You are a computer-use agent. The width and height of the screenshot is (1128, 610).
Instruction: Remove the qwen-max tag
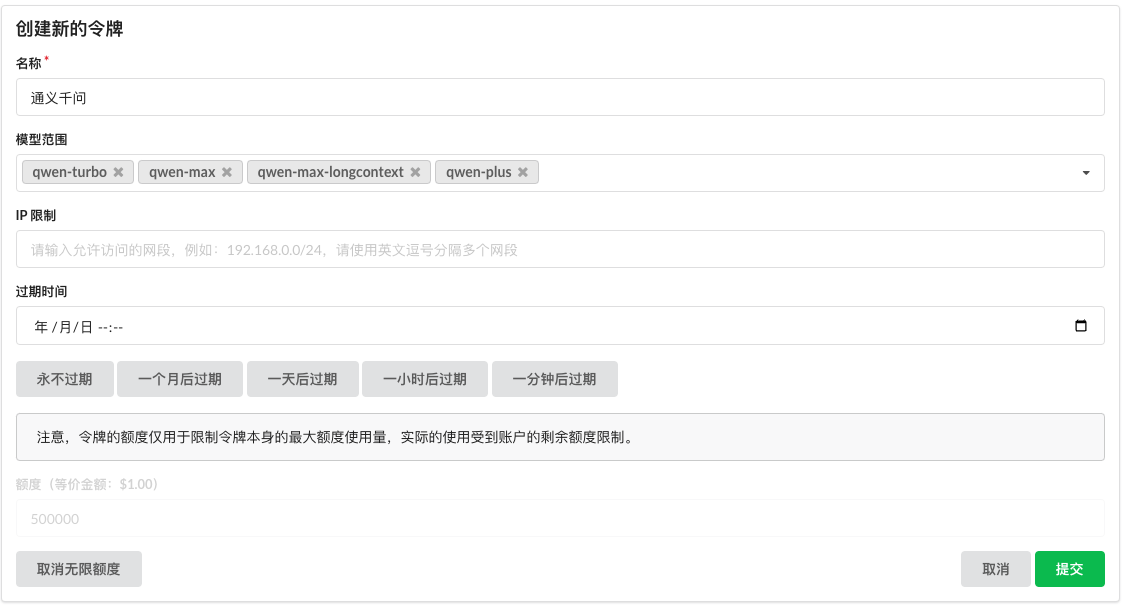(x=227, y=172)
